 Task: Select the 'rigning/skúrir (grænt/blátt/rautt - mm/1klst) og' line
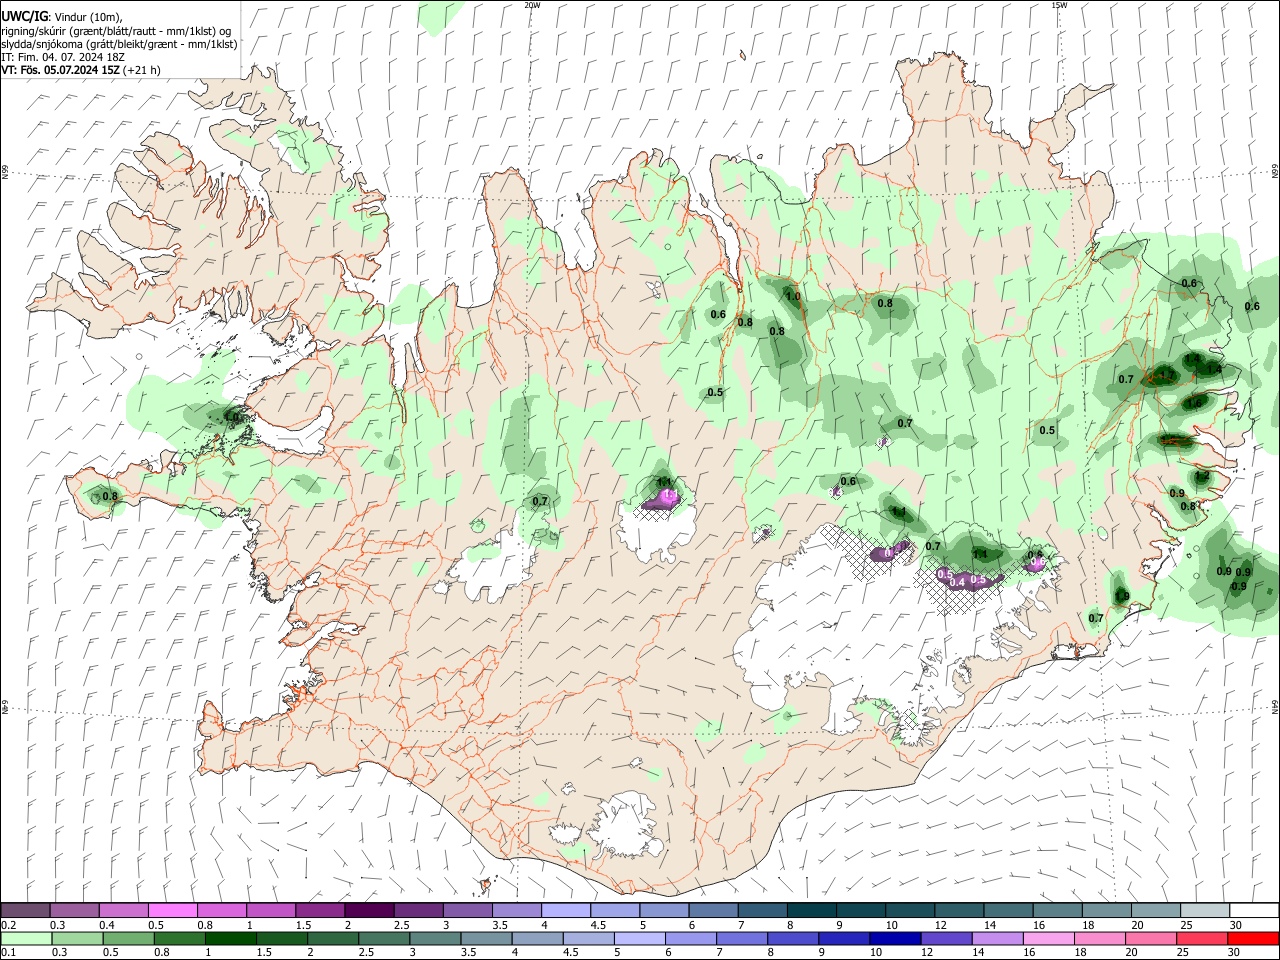(116, 31)
